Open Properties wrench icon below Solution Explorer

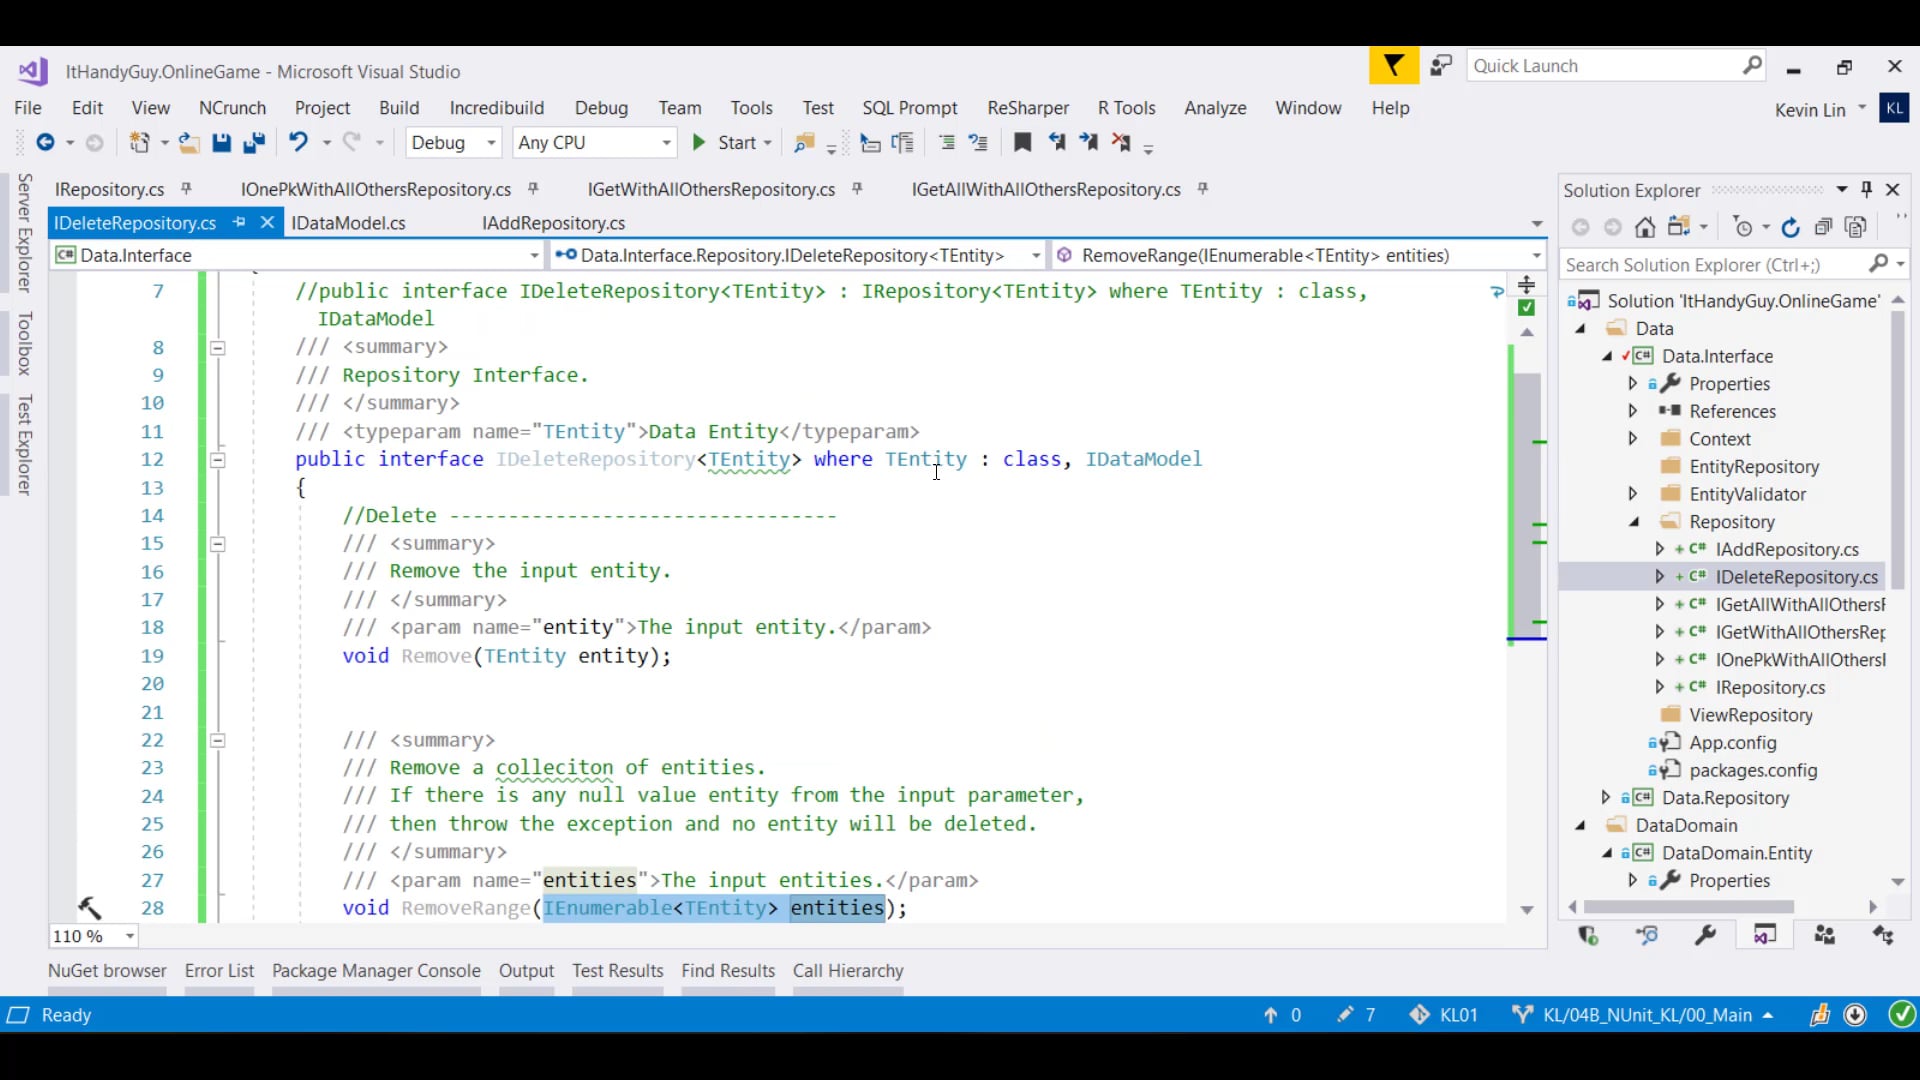tap(1705, 935)
